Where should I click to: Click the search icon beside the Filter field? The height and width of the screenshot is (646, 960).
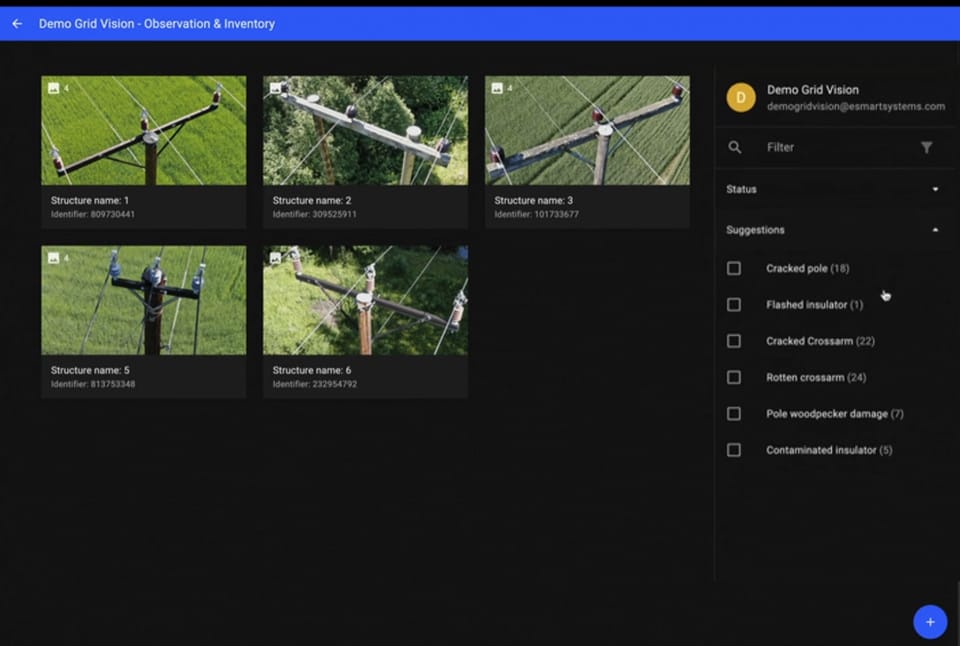[735, 147]
